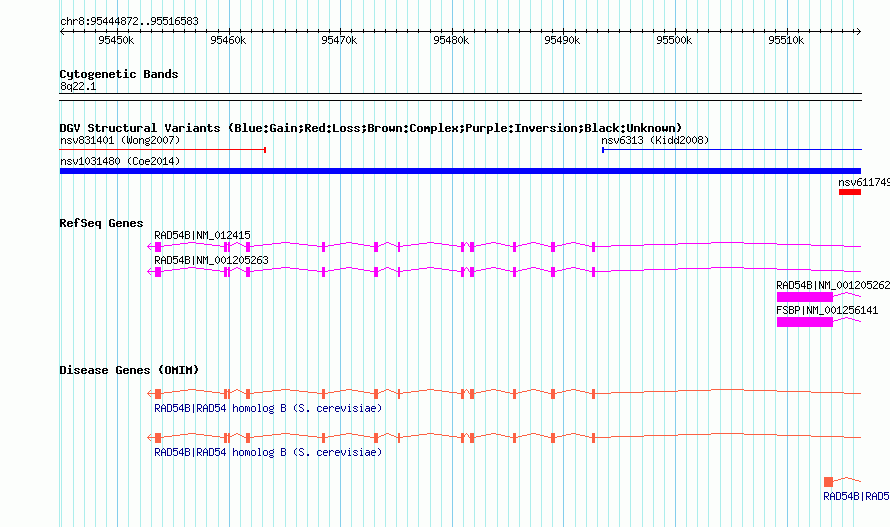
Task: Open the upper RAD54B|RAD54 homolog B OMIM link
Action: click(268, 408)
